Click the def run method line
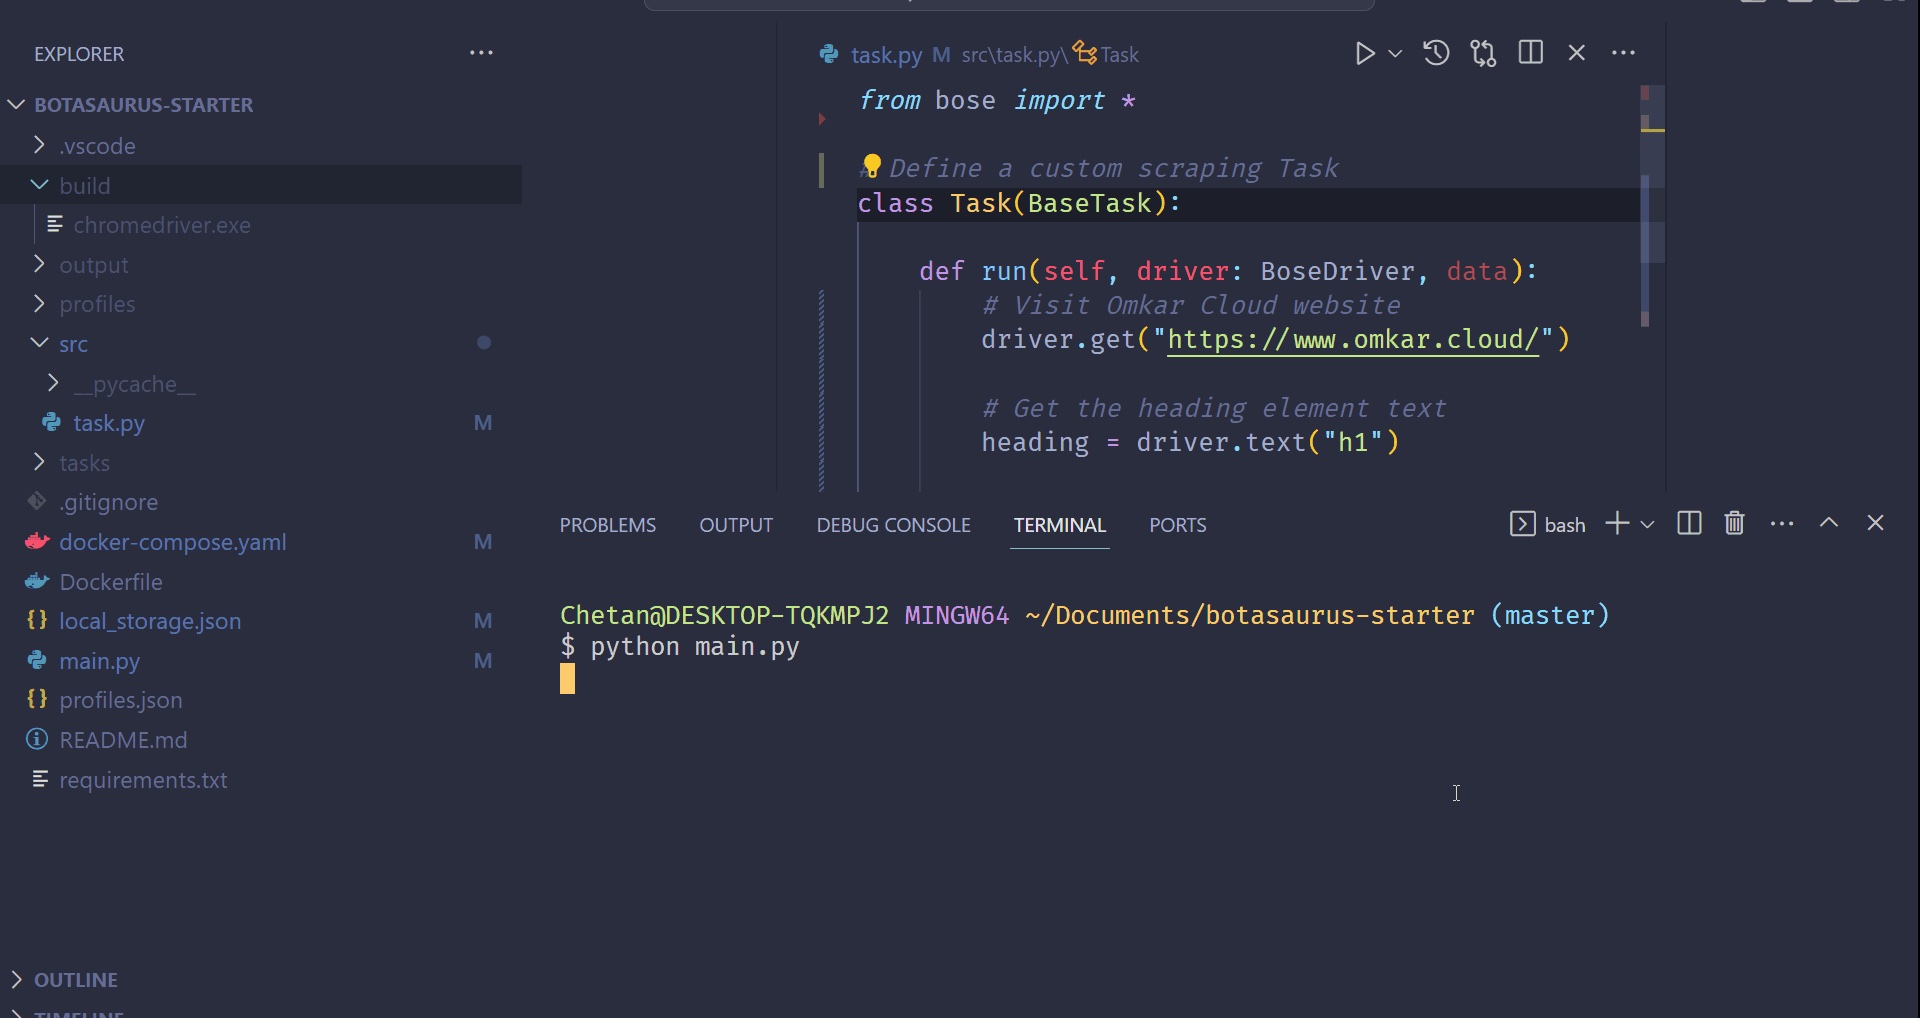1920x1018 pixels. (1228, 271)
